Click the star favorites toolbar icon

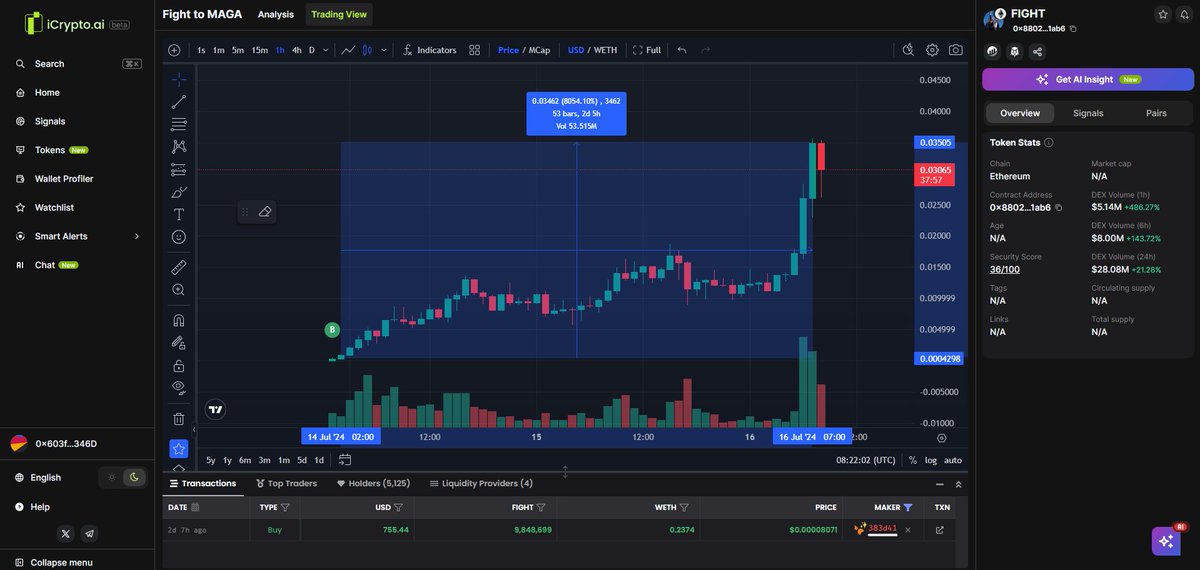[x=179, y=448]
